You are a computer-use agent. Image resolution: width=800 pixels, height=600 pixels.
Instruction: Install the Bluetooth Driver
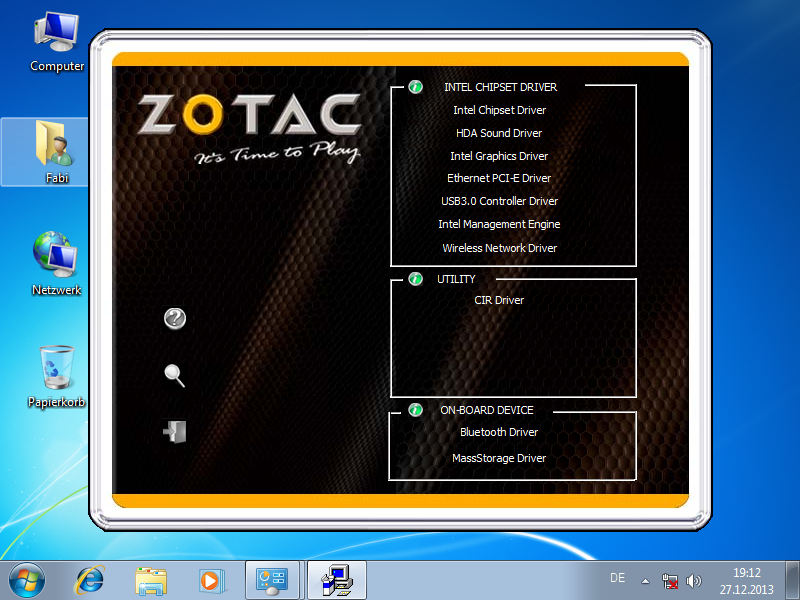click(499, 432)
